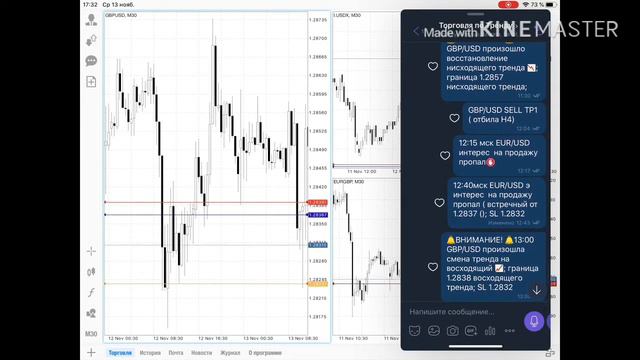Switch to the О программе tab
Screen dimensions: 640x360
pos(265,353)
